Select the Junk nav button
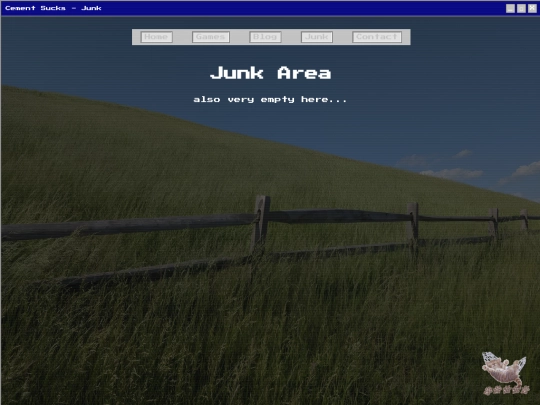The width and height of the screenshot is (540, 405). point(316,37)
